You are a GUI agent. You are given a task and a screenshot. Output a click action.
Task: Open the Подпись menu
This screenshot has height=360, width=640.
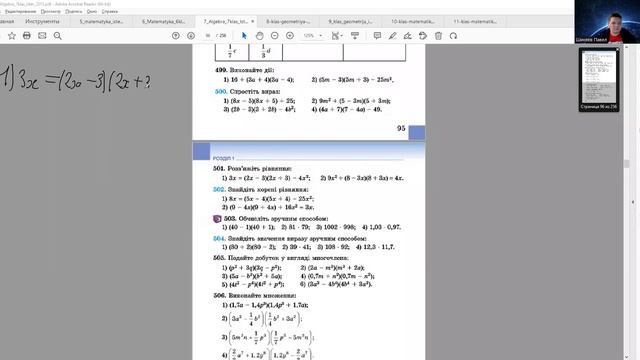click(x=74, y=11)
